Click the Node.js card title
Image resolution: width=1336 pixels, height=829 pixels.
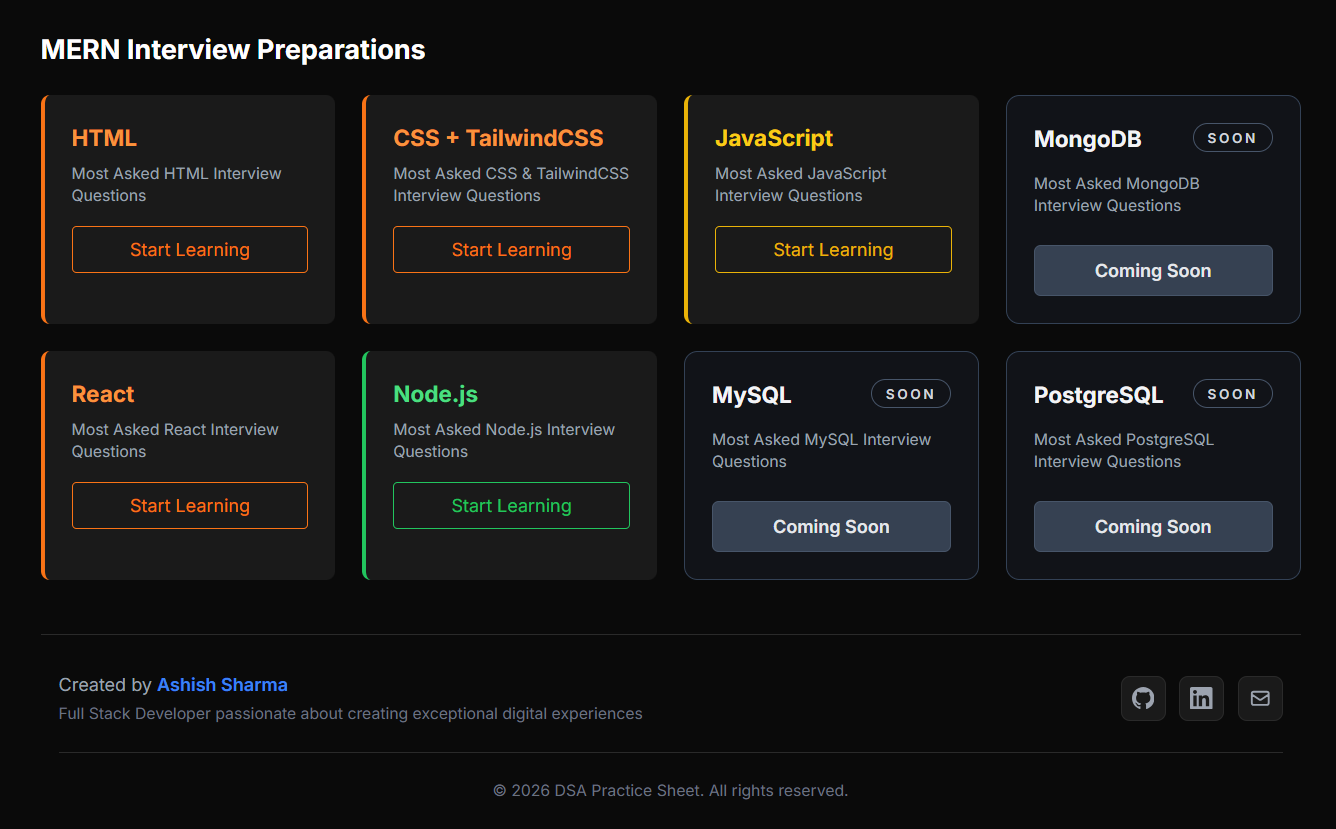pos(435,394)
